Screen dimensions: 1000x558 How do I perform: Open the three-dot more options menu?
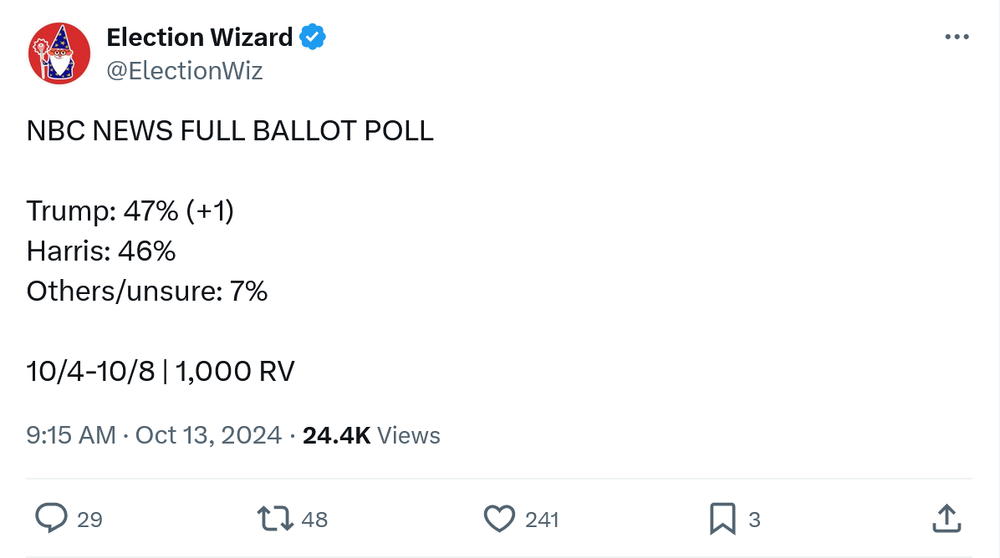pyautogui.click(x=956, y=37)
